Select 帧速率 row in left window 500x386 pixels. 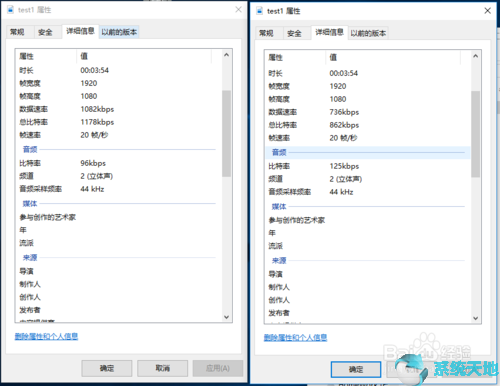click(118, 135)
